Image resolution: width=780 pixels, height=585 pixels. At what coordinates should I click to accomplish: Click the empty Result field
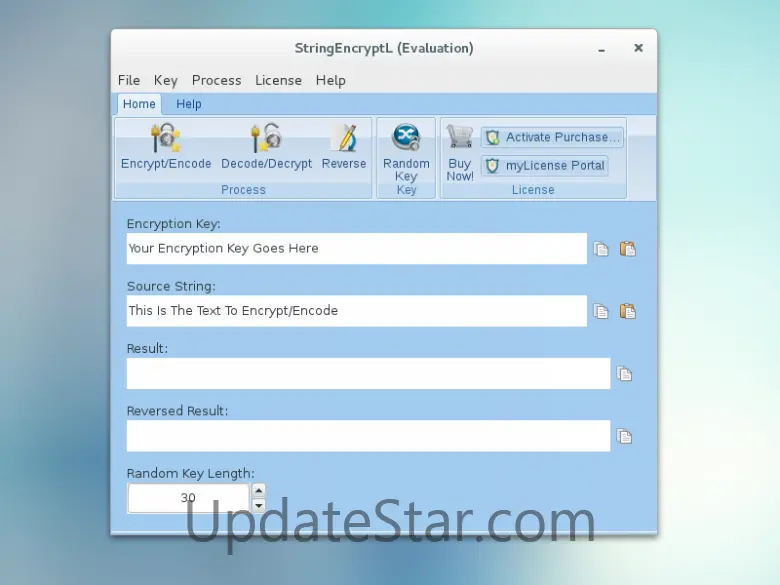click(368, 373)
